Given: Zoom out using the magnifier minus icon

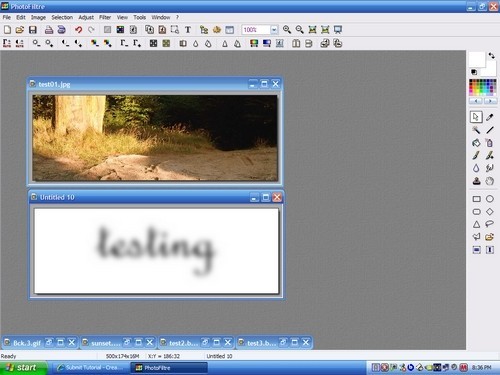Looking at the screenshot, I should pos(299,30).
